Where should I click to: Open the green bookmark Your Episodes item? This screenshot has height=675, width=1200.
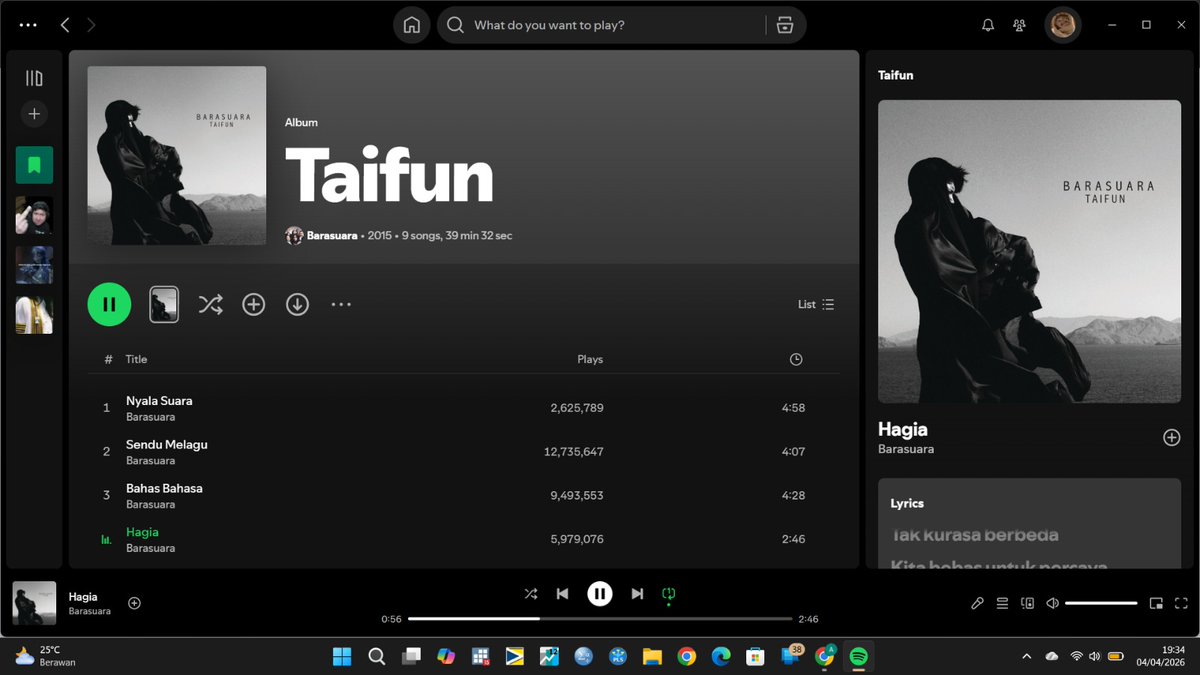34,165
